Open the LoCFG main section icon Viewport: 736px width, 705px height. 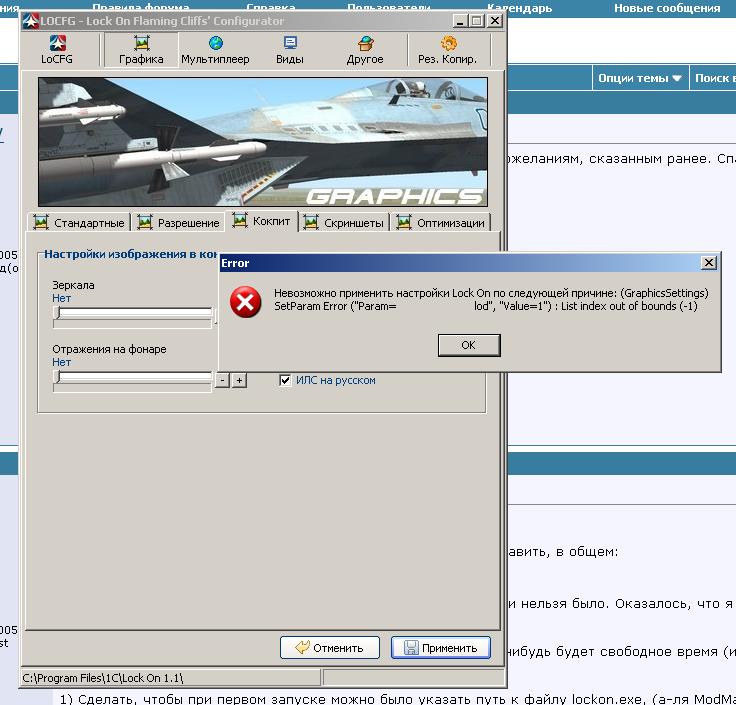57,50
